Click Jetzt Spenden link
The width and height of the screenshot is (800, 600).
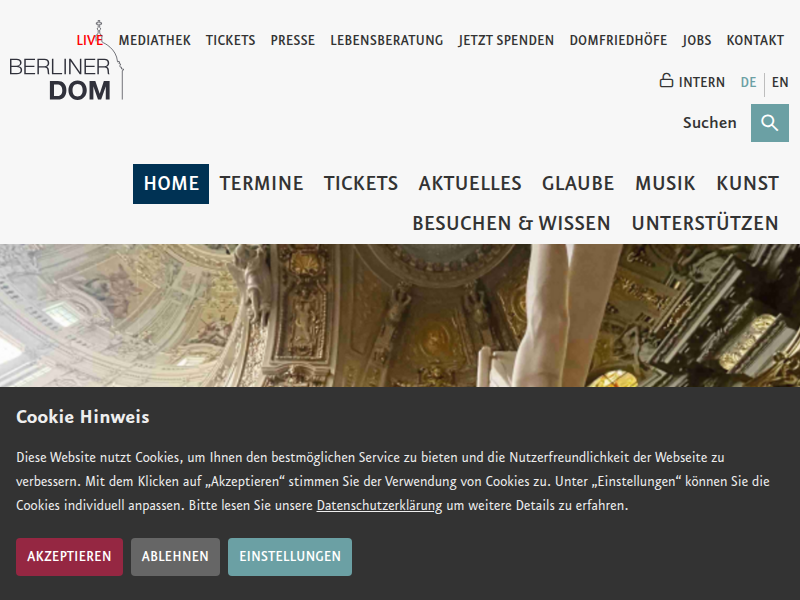coord(506,40)
